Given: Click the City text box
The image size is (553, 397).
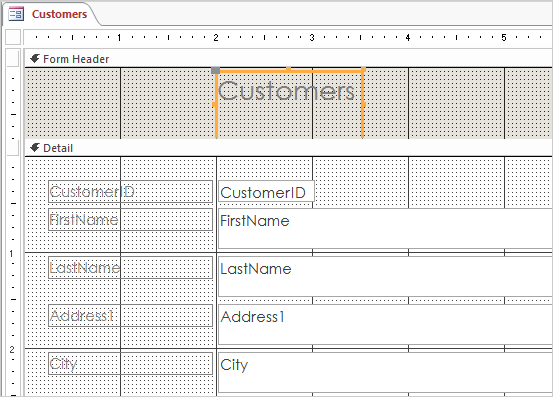Looking at the screenshot, I should pyautogui.click(x=385, y=372).
